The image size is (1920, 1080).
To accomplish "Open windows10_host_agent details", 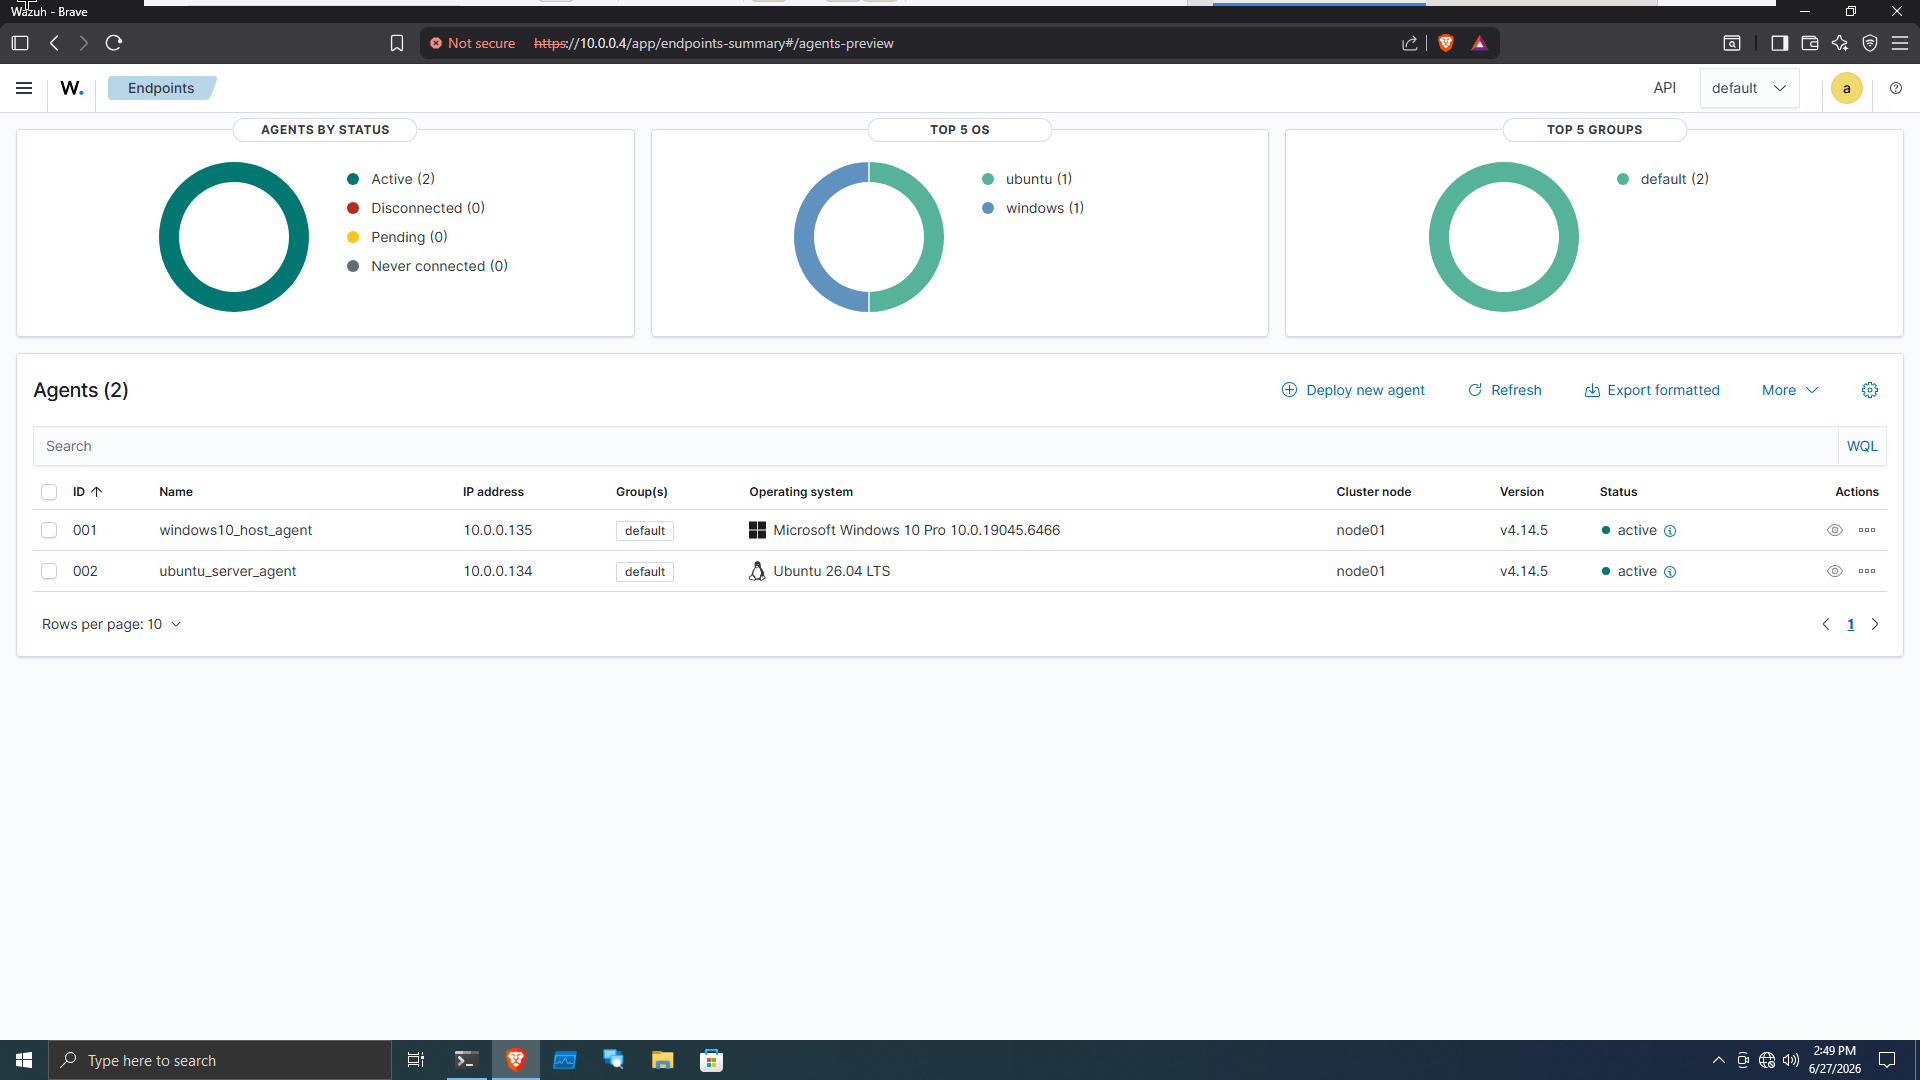I will pos(236,530).
